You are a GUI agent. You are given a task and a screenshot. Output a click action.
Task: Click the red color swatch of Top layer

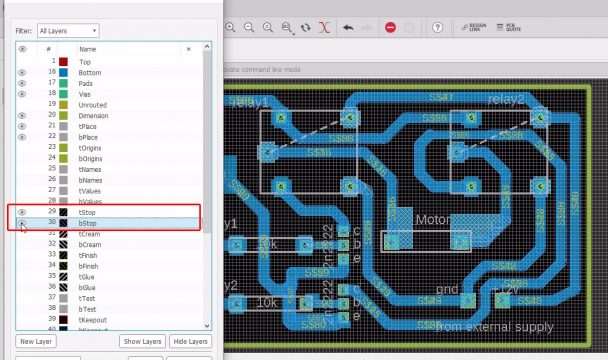(x=63, y=62)
